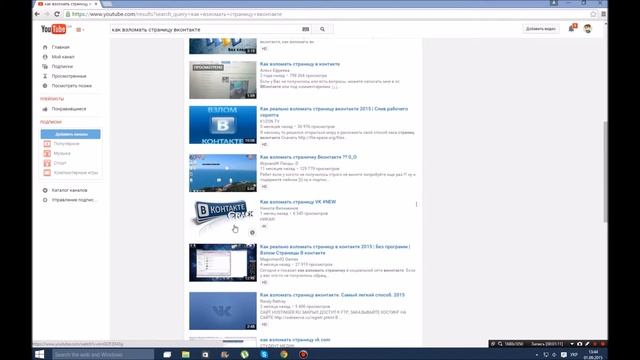The image size is (640, 360).
Task: Open the blue 'ВЗЛОМ ВКОНТАКТЕ' thumbnail
Action: pyautogui.click(x=222, y=125)
